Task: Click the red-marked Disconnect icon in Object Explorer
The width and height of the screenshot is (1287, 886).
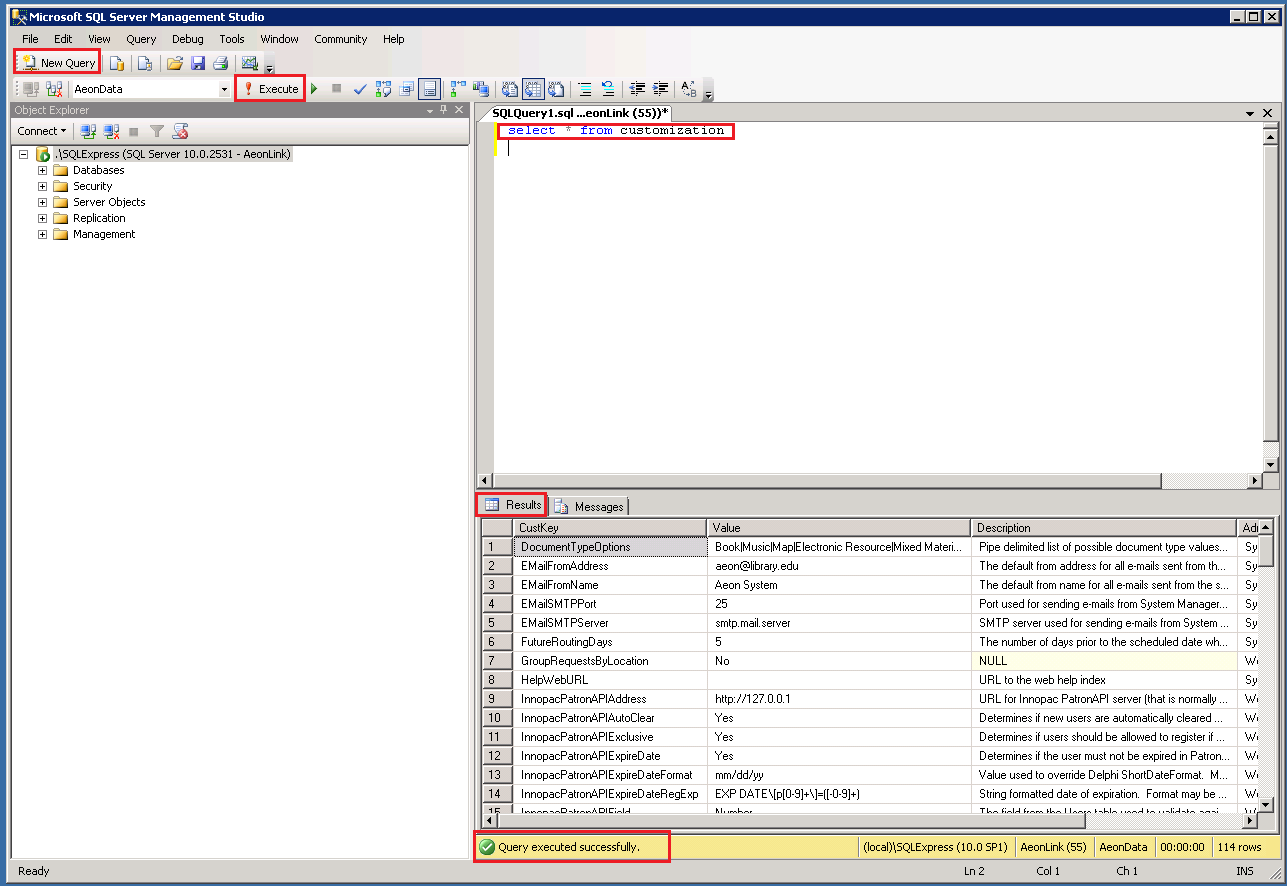Action: coord(111,131)
